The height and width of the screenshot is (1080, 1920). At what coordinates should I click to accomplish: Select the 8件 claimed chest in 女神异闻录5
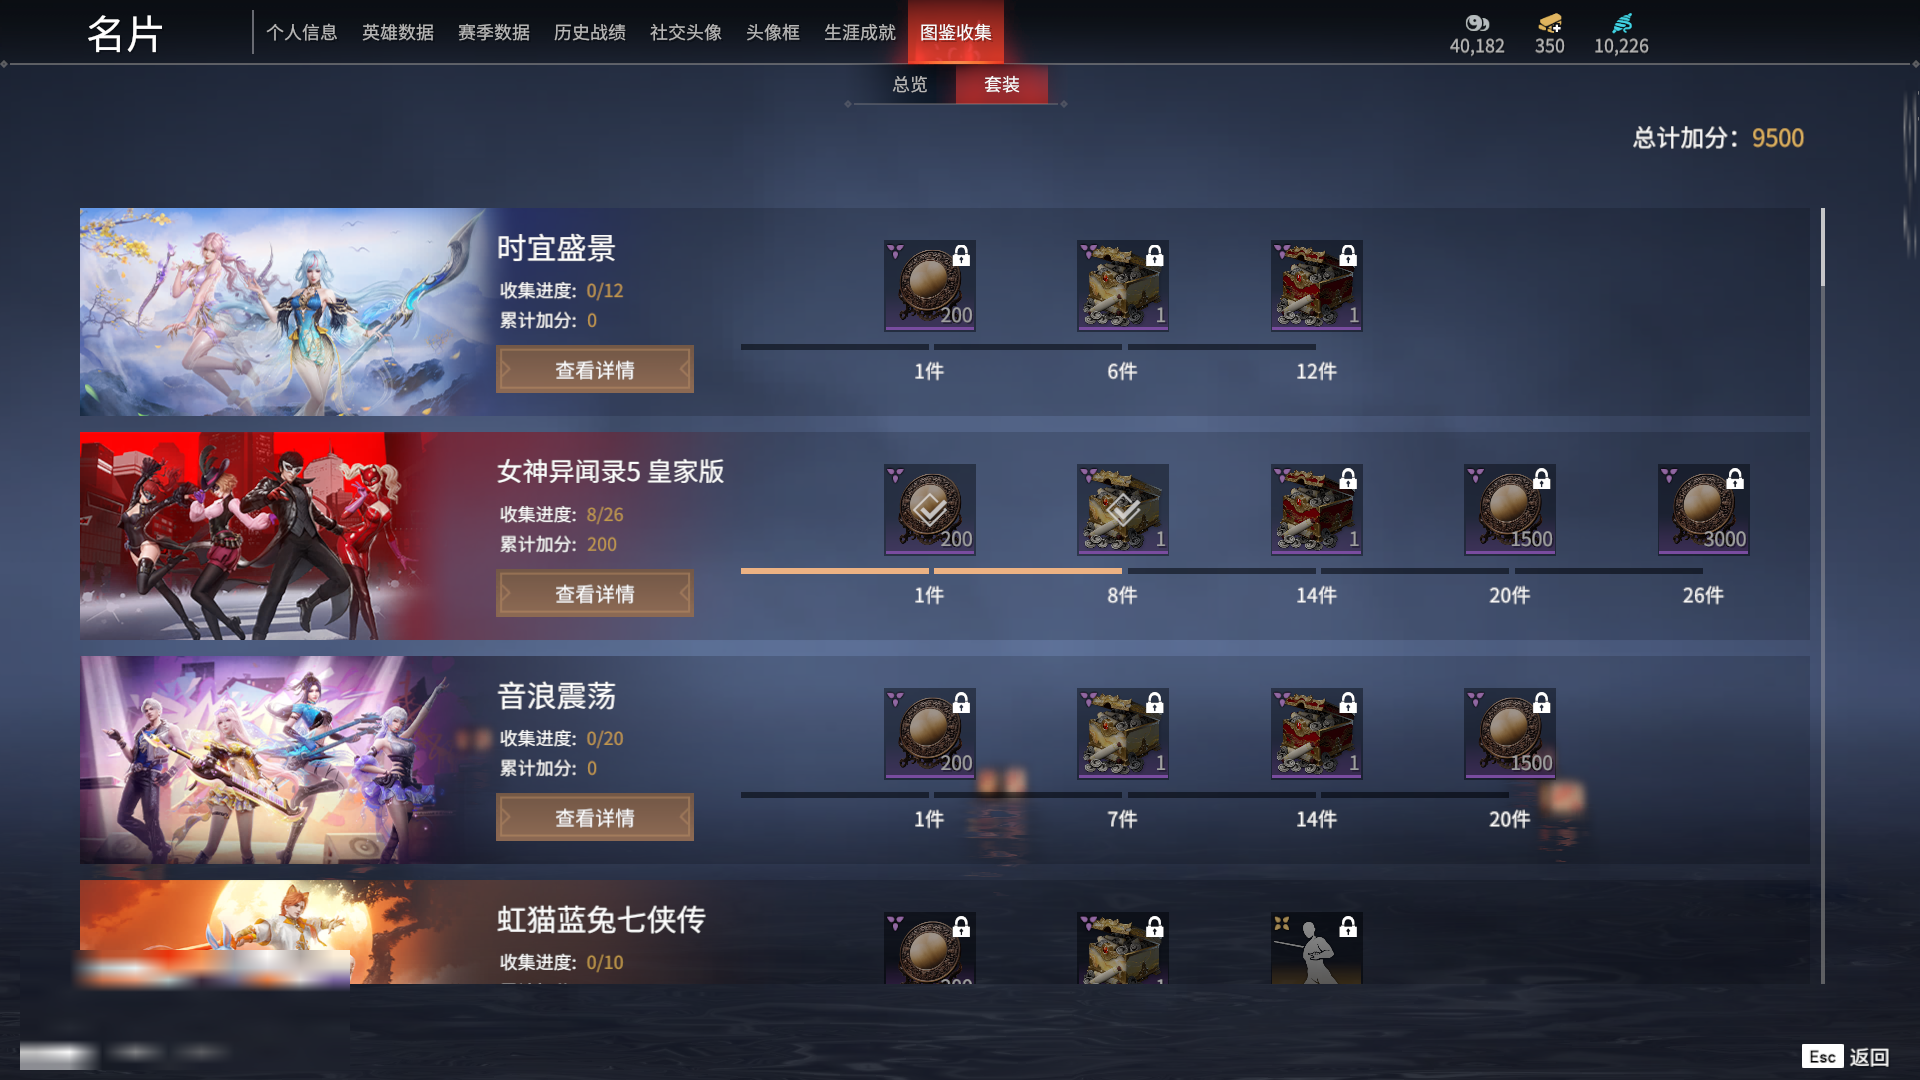point(1122,509)
